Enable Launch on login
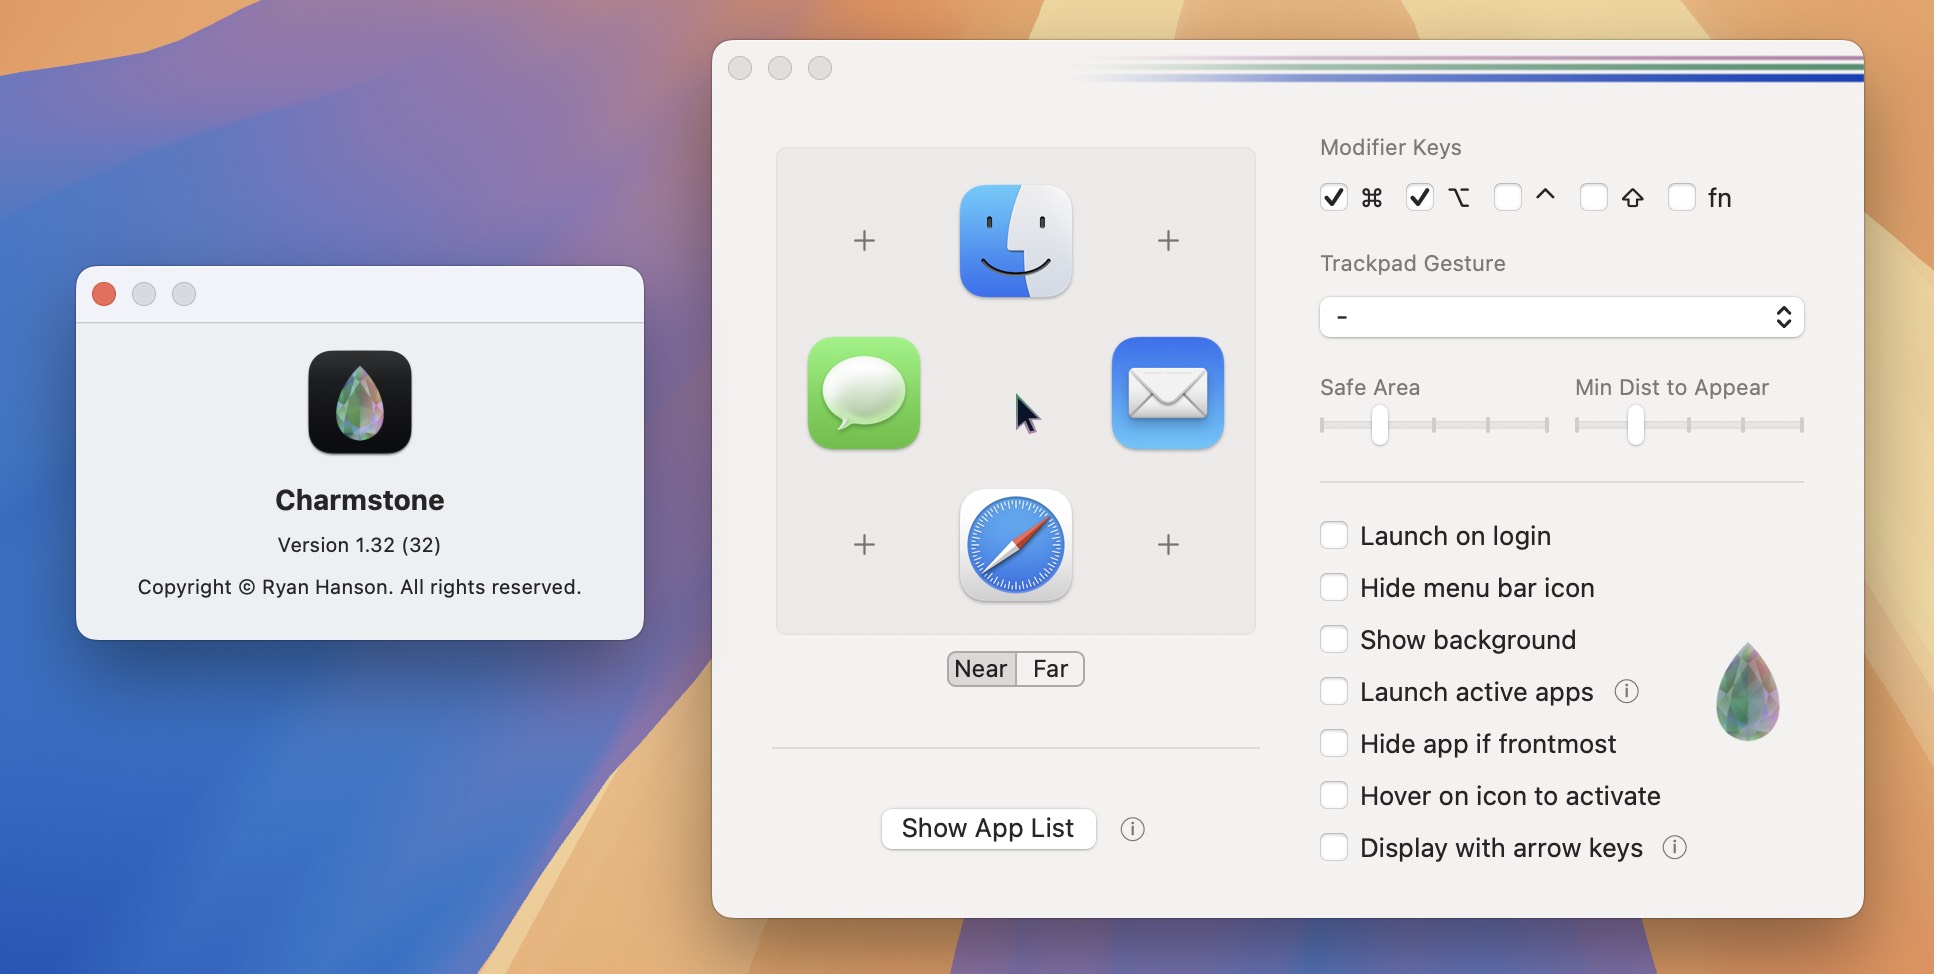Viewport: 1934px width, 974px height. click(x=1334, y=535)
